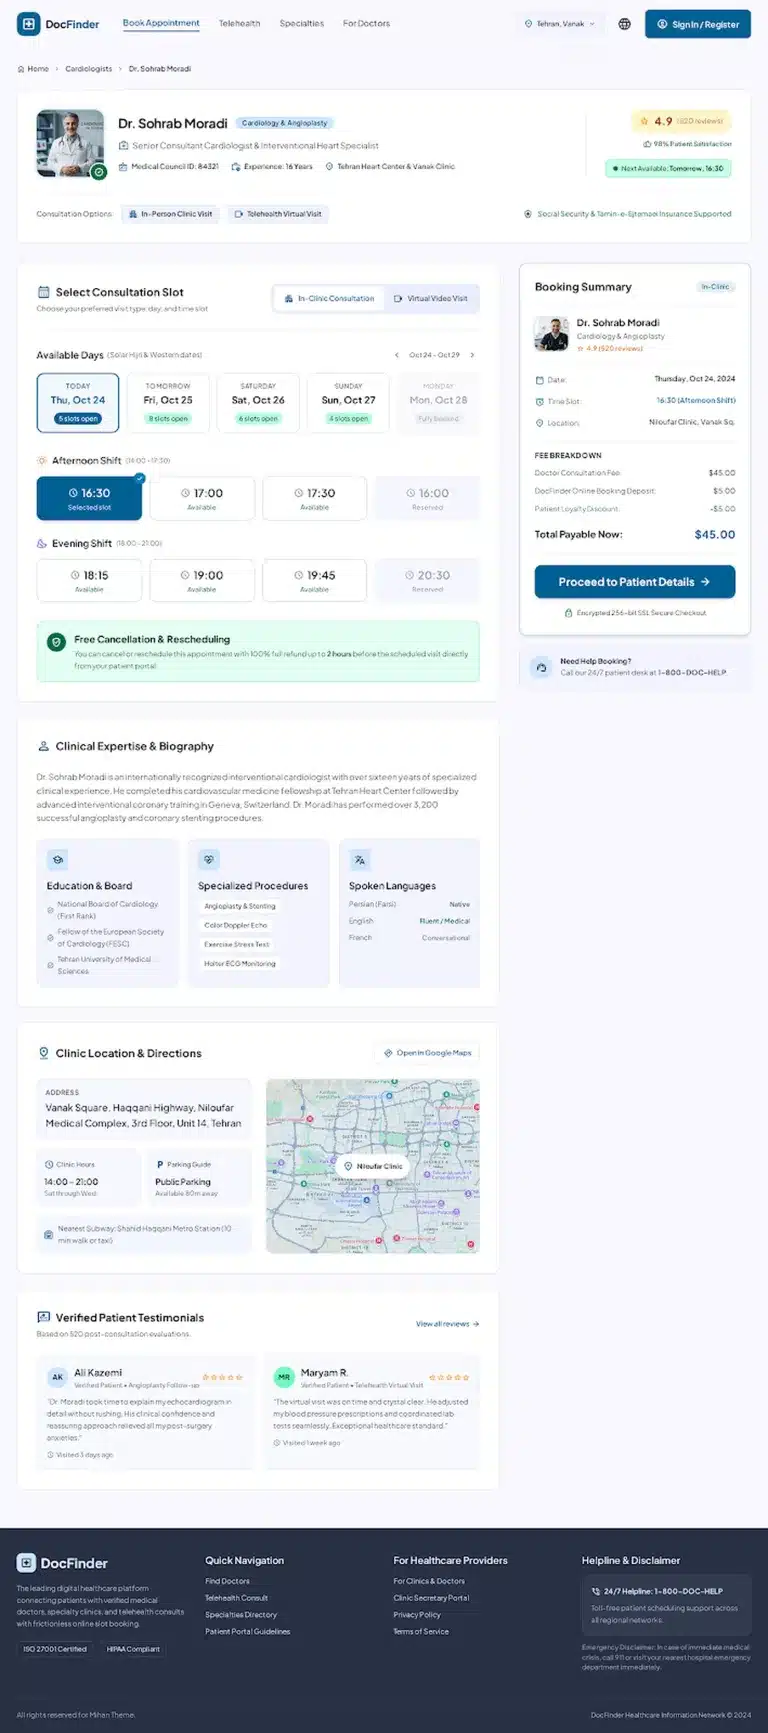Open the Book Appointment nav tab

click(161, 23)
